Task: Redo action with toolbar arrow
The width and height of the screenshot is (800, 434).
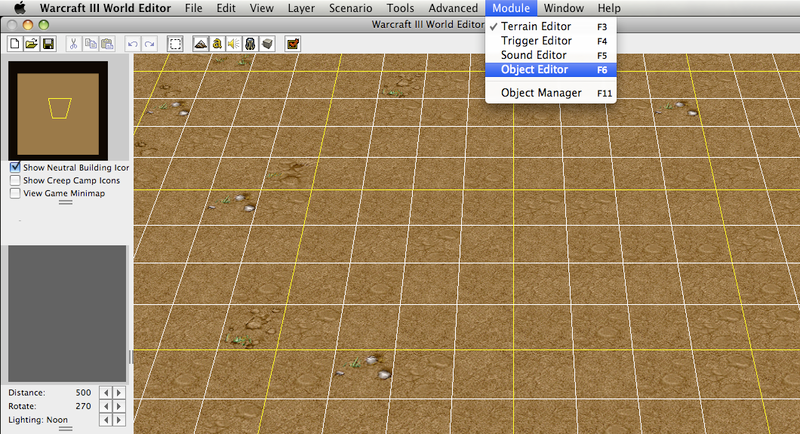Action: pyautogui.click(x=149, y=44)
